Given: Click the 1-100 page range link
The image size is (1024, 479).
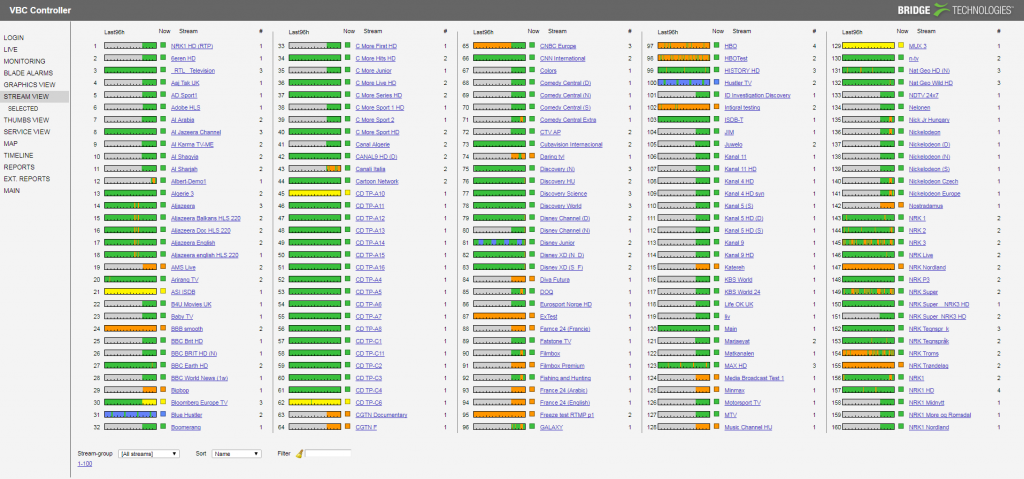Looking at the screenshot, I should coord(86,464).
